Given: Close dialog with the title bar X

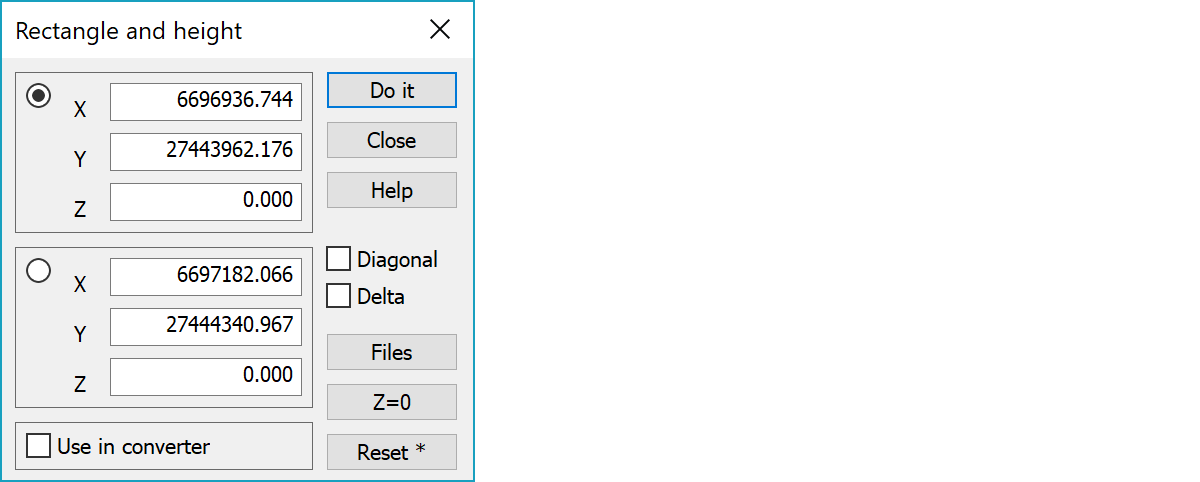Looking at the screenshot, I should click(440, 30).
